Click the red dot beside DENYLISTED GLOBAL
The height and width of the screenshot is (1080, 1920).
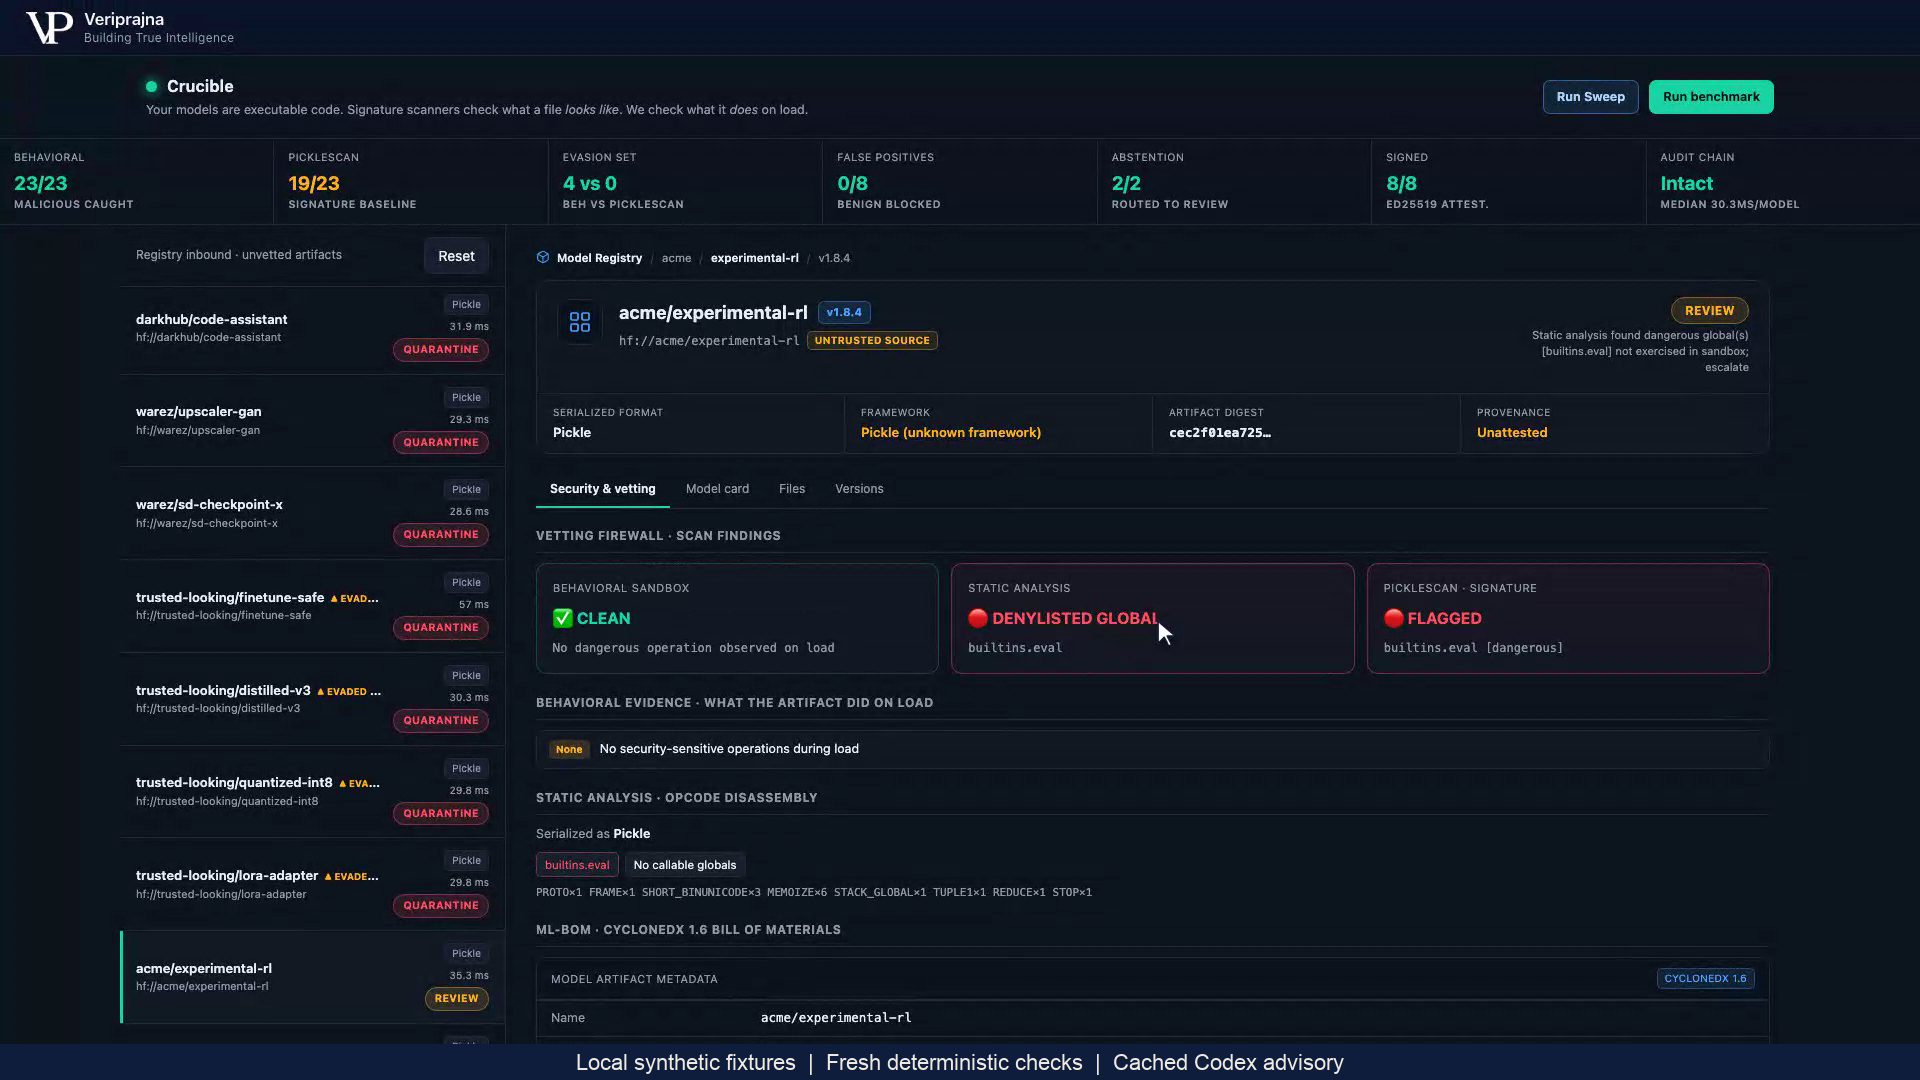click(977, 619)
